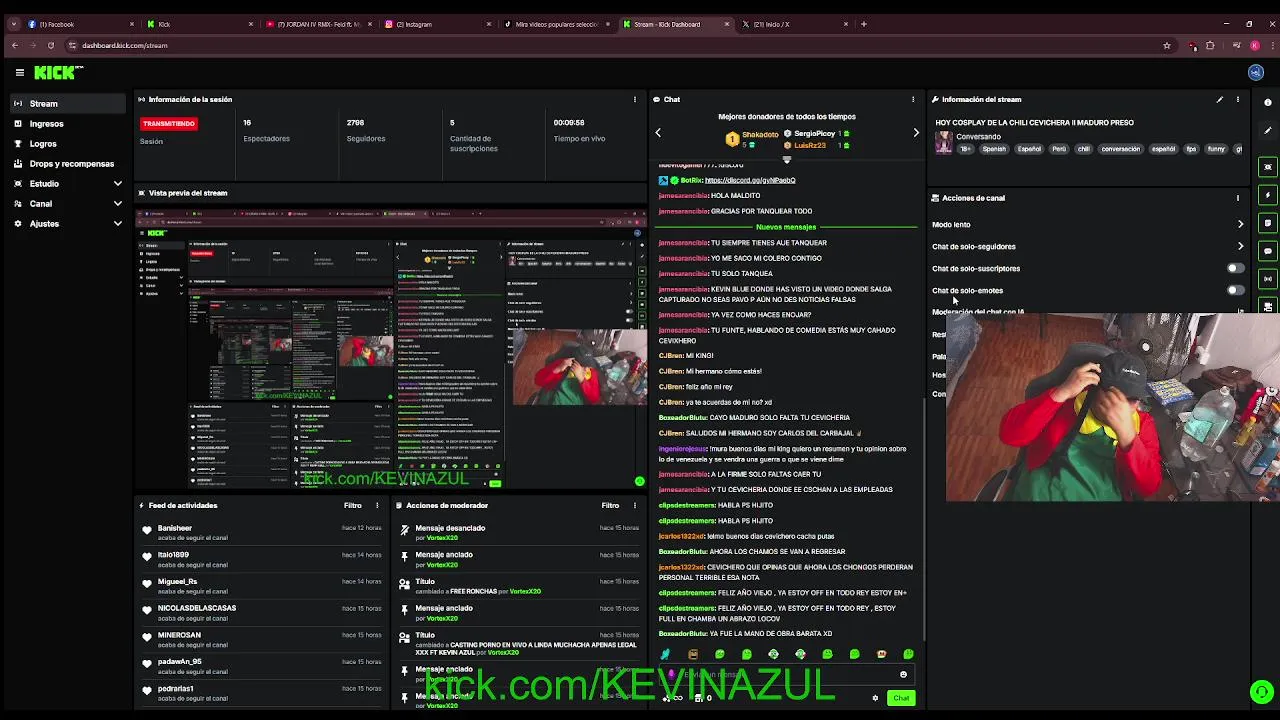The width and height of the screenshot is (1280, 720).
Task: Open the discord.gg link in chat
Action: click(x=750, y=180)
